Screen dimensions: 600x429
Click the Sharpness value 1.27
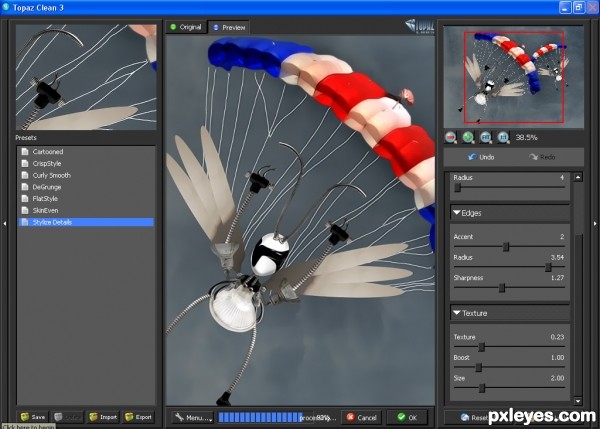pos(557,277)
